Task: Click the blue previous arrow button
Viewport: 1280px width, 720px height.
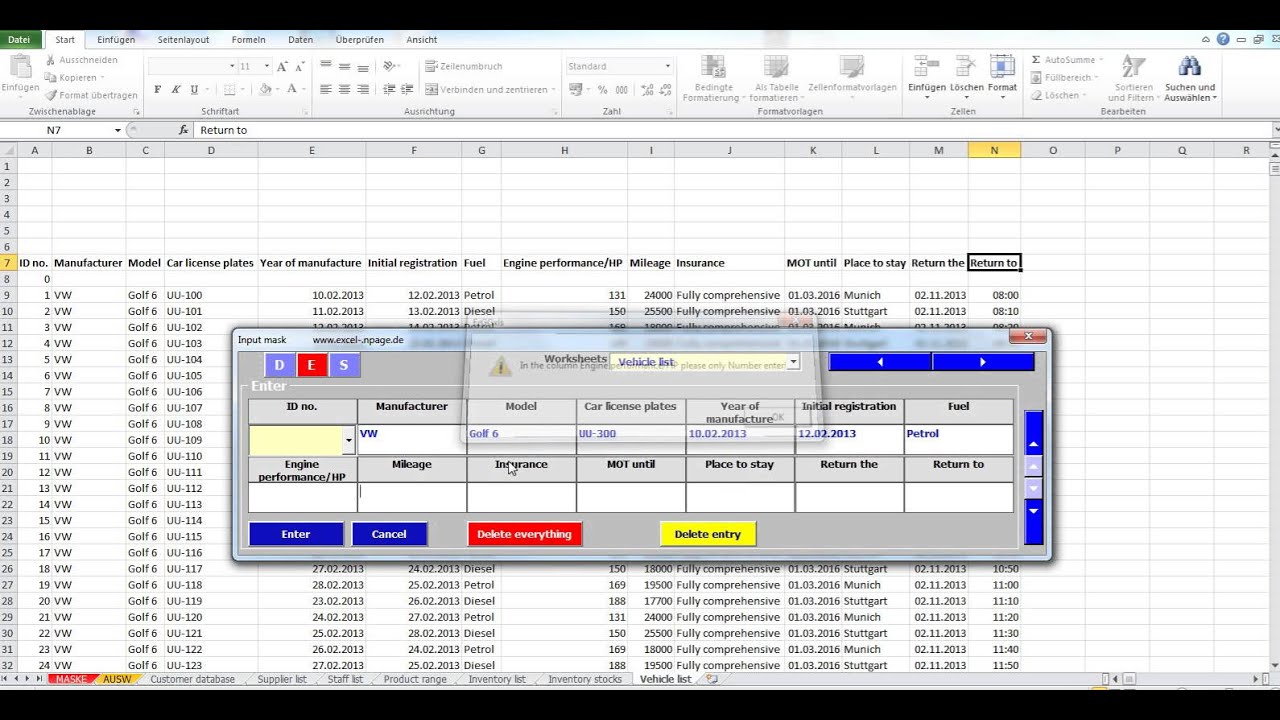Action: pos(880,362)
